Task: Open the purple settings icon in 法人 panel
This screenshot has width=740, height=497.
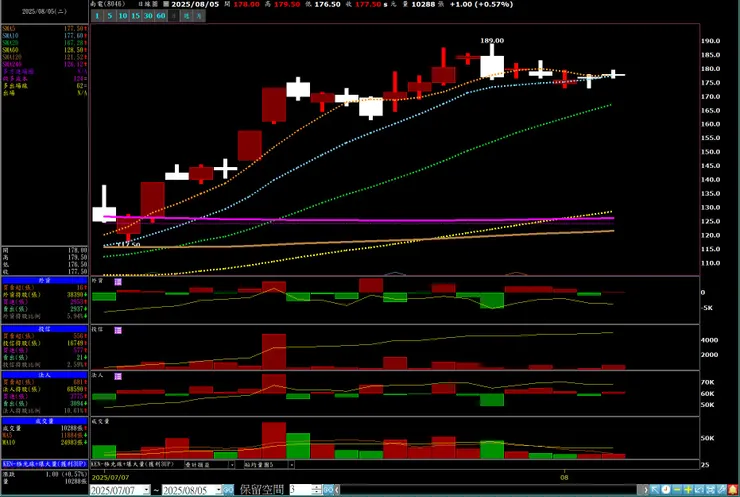Action: 118,376
